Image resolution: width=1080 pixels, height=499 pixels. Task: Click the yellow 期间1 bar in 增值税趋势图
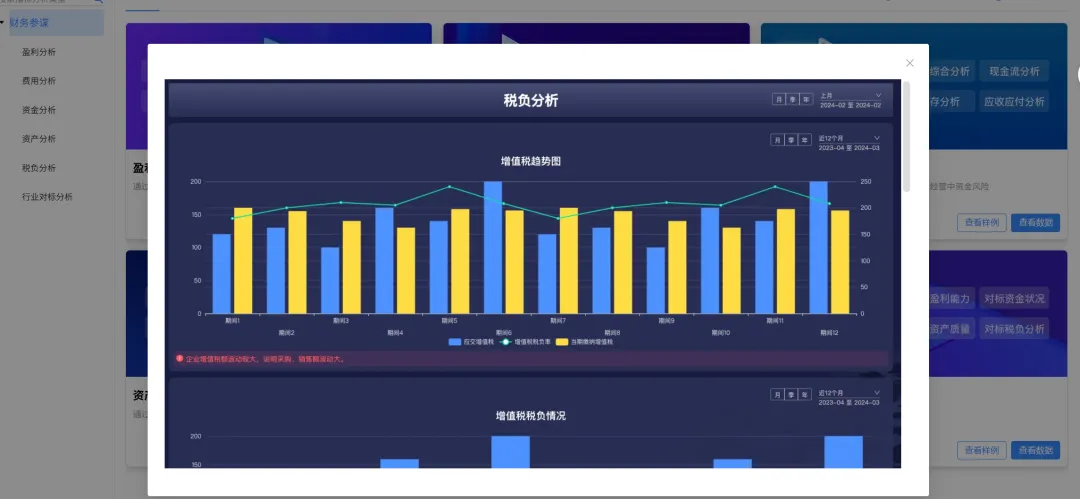pyautogui.click(x=243, y=261)
